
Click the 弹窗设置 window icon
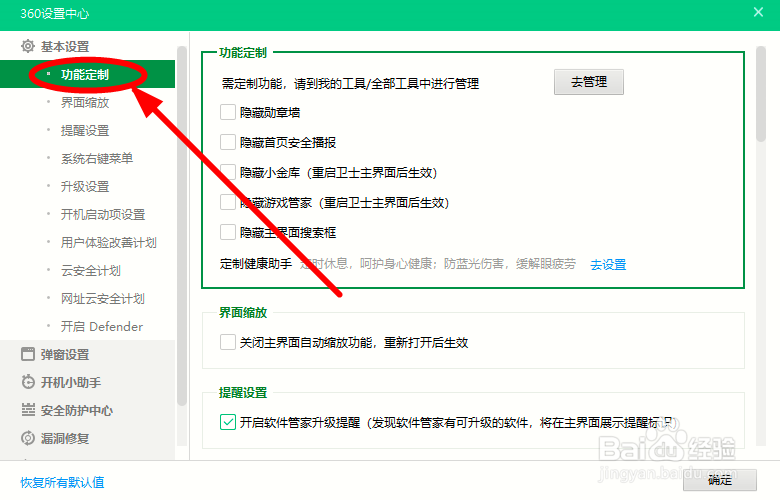28,354
